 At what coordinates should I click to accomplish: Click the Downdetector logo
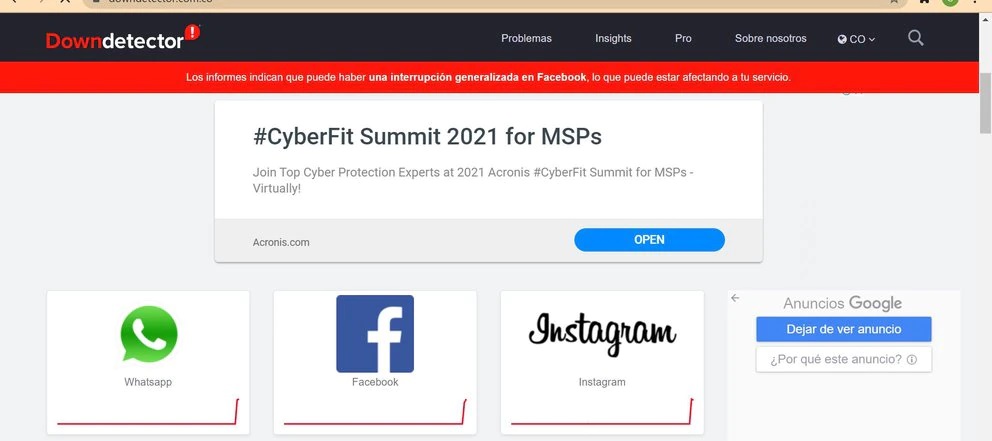point(123,38)
